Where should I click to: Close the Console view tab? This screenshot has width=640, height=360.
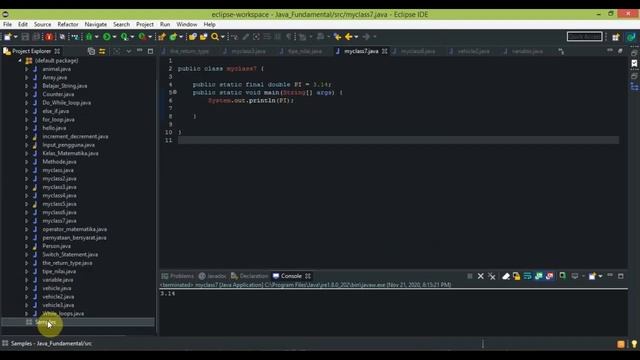pyautogui.click(x=308, y=276)
